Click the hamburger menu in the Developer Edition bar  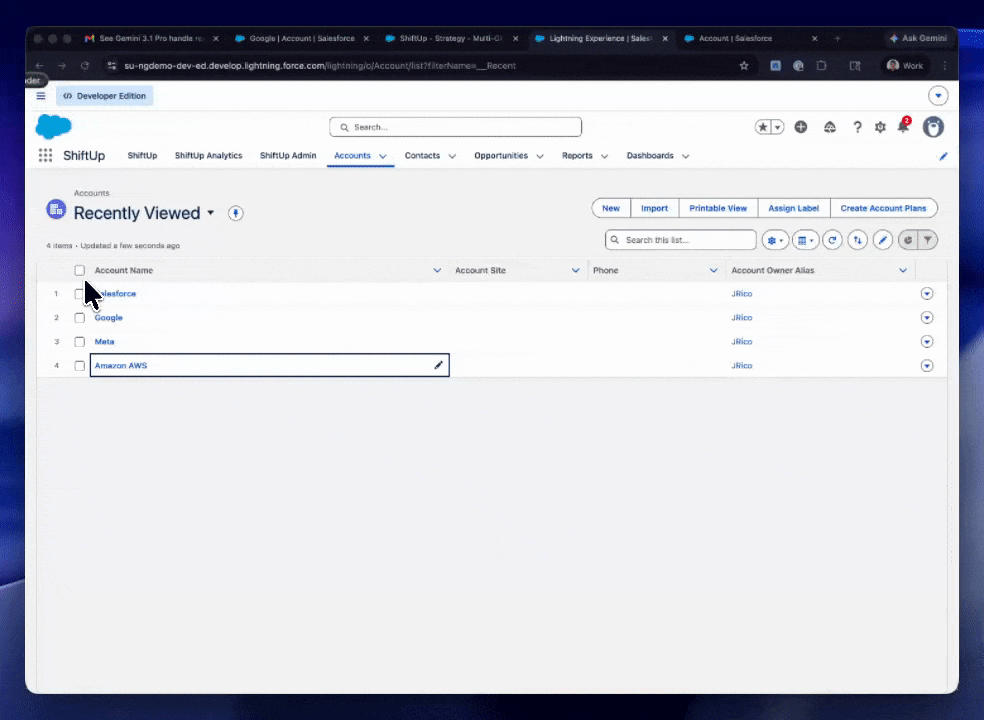[41, 96]
